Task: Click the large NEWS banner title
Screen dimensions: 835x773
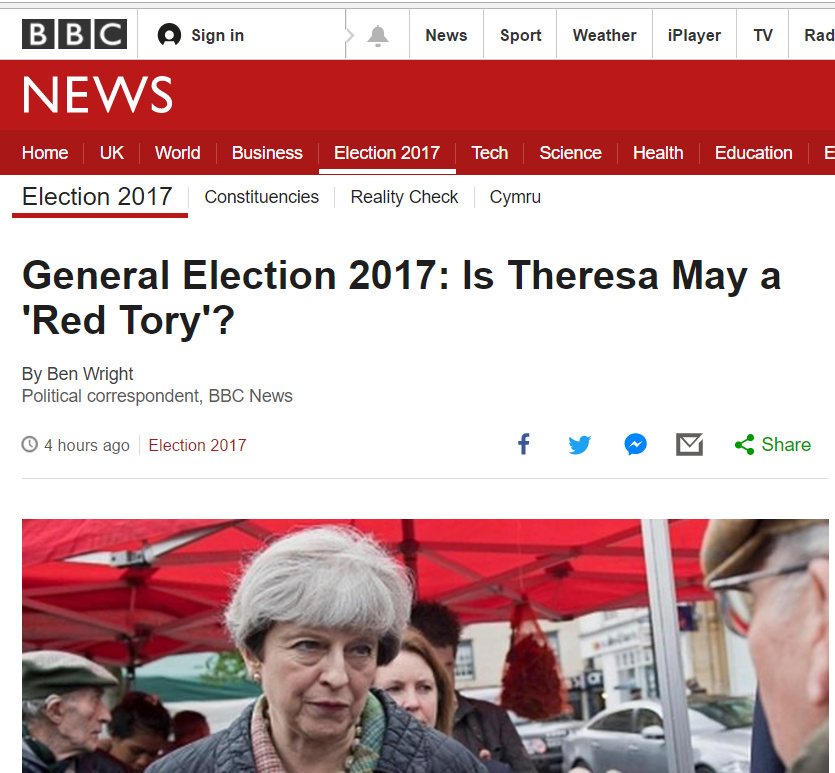Action: click(97, 96)
